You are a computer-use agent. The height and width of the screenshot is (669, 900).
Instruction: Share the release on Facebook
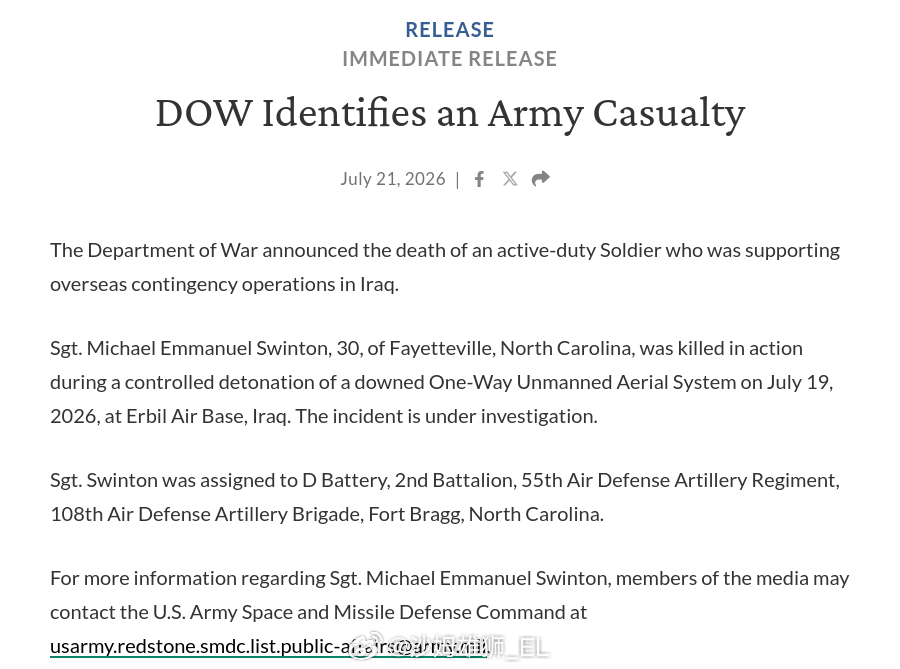[x=479, y=179]
